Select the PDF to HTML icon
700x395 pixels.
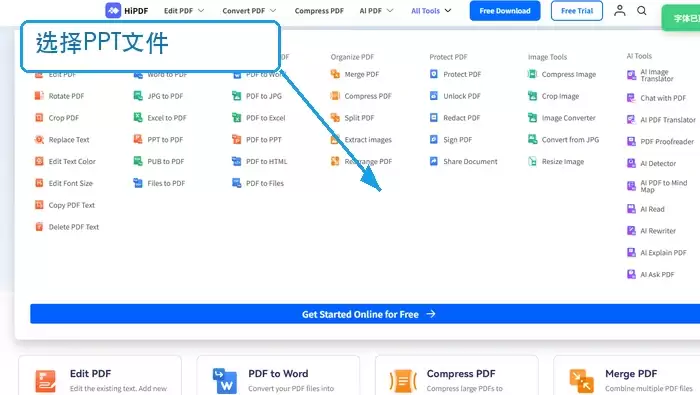(x=237, y=161)
